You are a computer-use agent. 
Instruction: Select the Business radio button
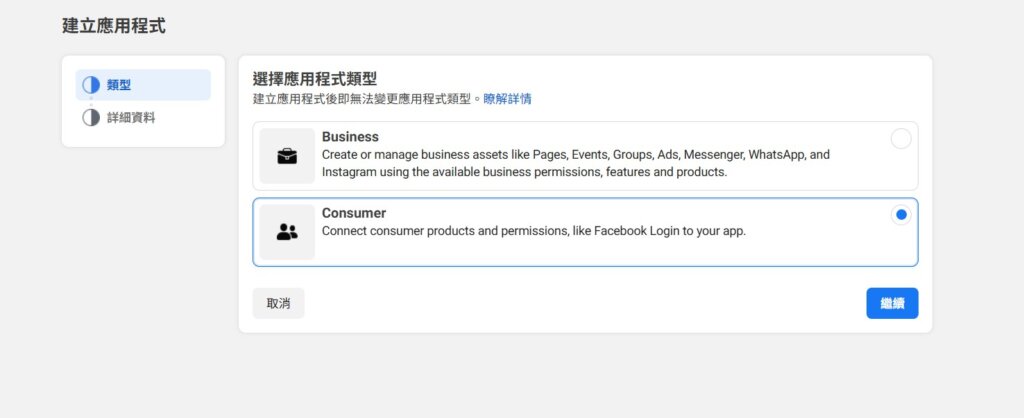tap(901, 139)
